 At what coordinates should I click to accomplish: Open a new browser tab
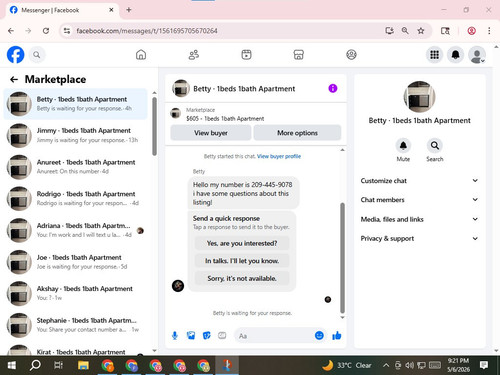tap(129, 10)
